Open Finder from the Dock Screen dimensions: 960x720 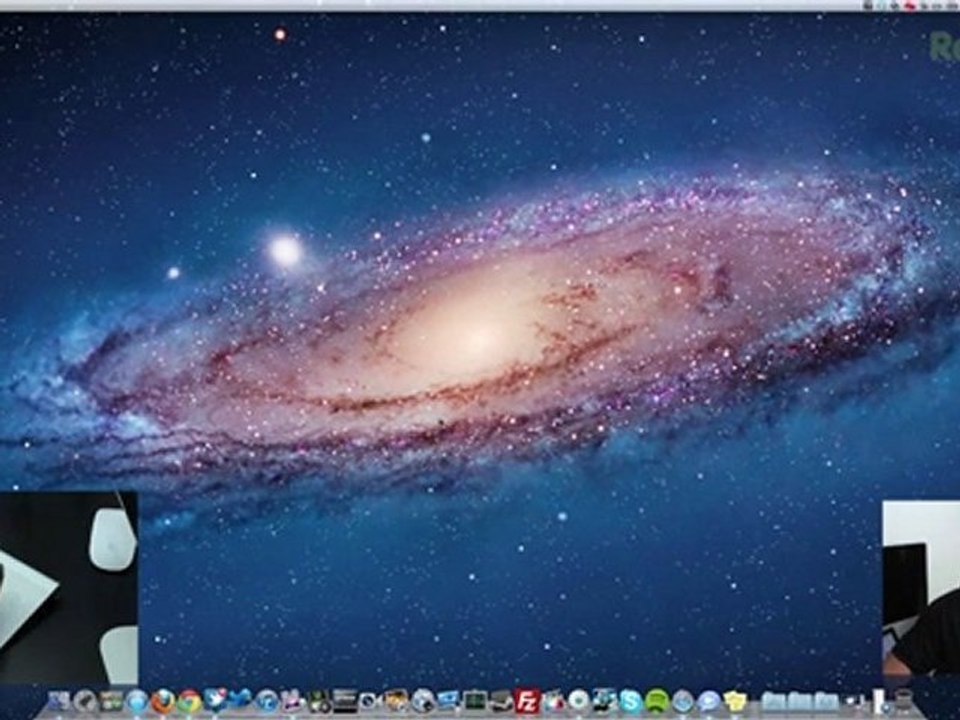click(59, 701)
